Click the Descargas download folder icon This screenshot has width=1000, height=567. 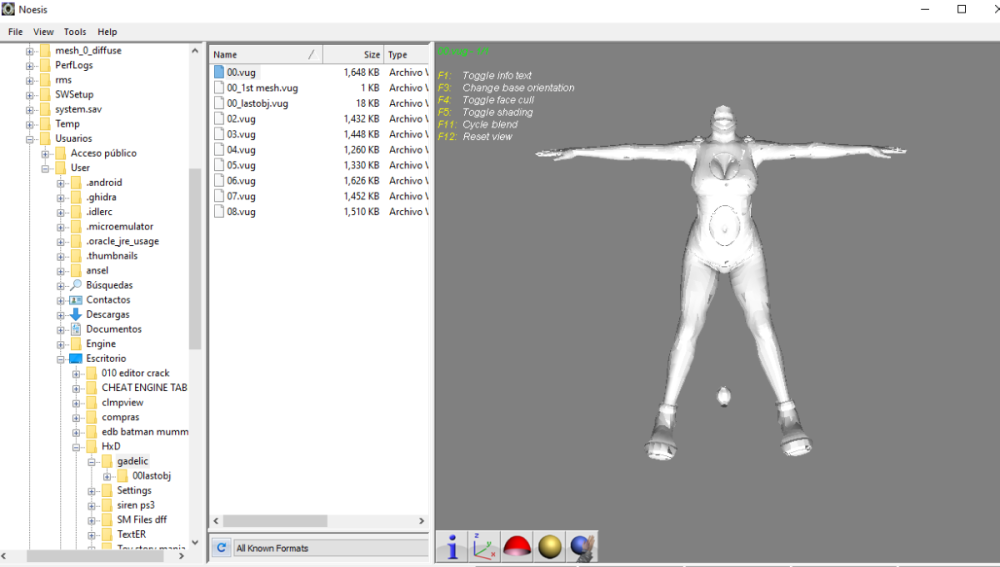click(x=75, y=314)
